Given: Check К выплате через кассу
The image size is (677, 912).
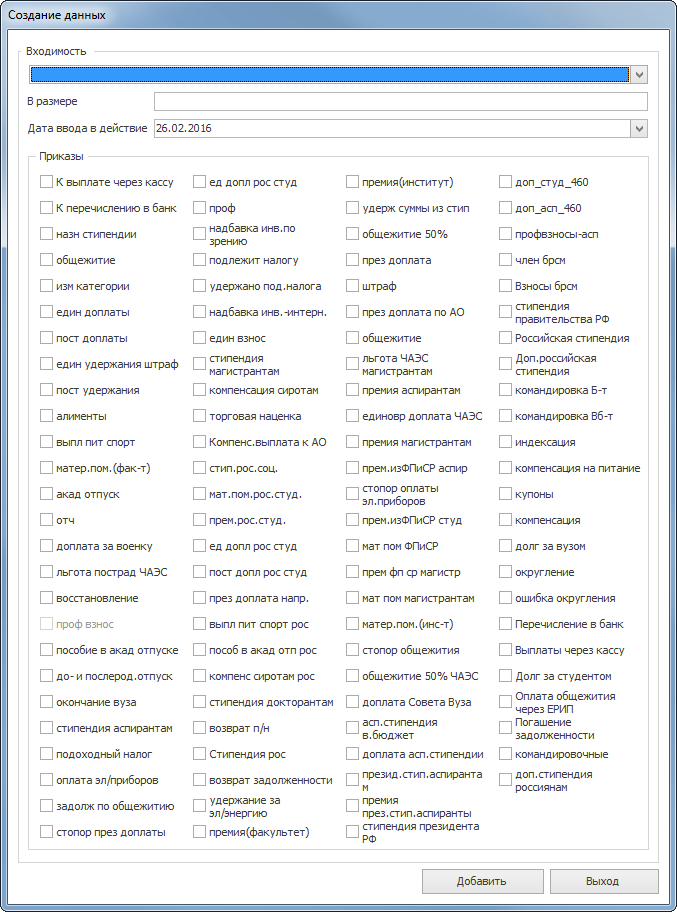Looking at the screenshot, I should (47, 182).
